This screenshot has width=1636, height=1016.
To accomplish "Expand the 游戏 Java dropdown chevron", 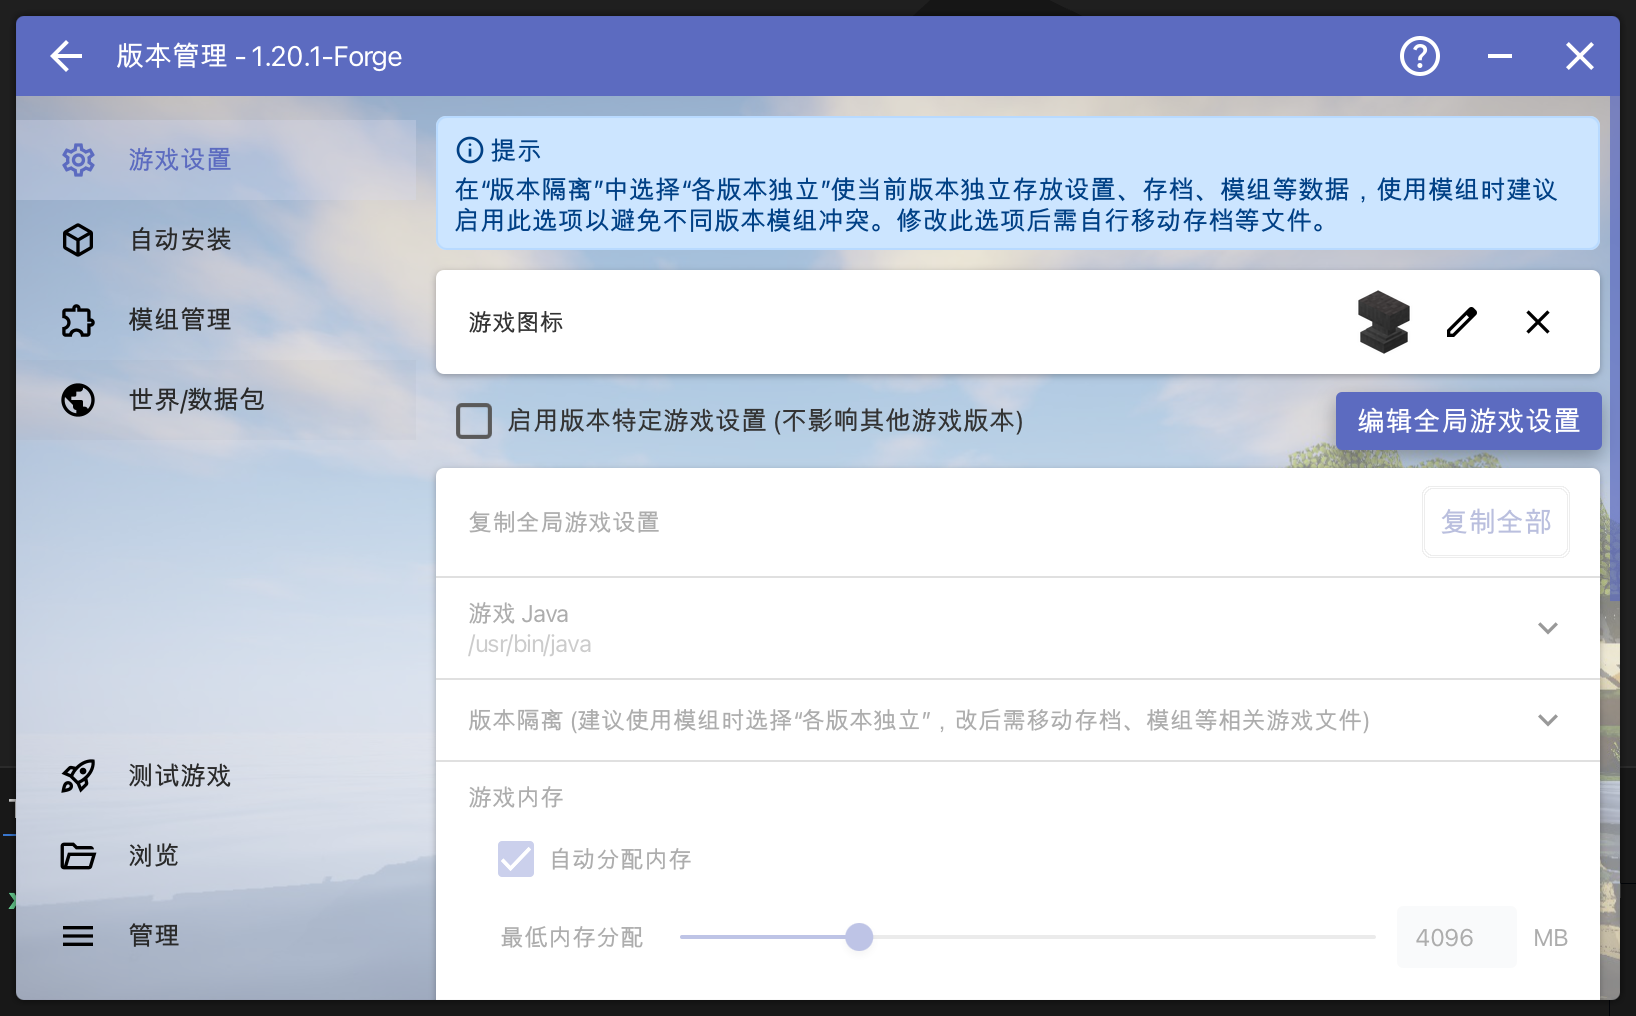I will (1547, 628).
